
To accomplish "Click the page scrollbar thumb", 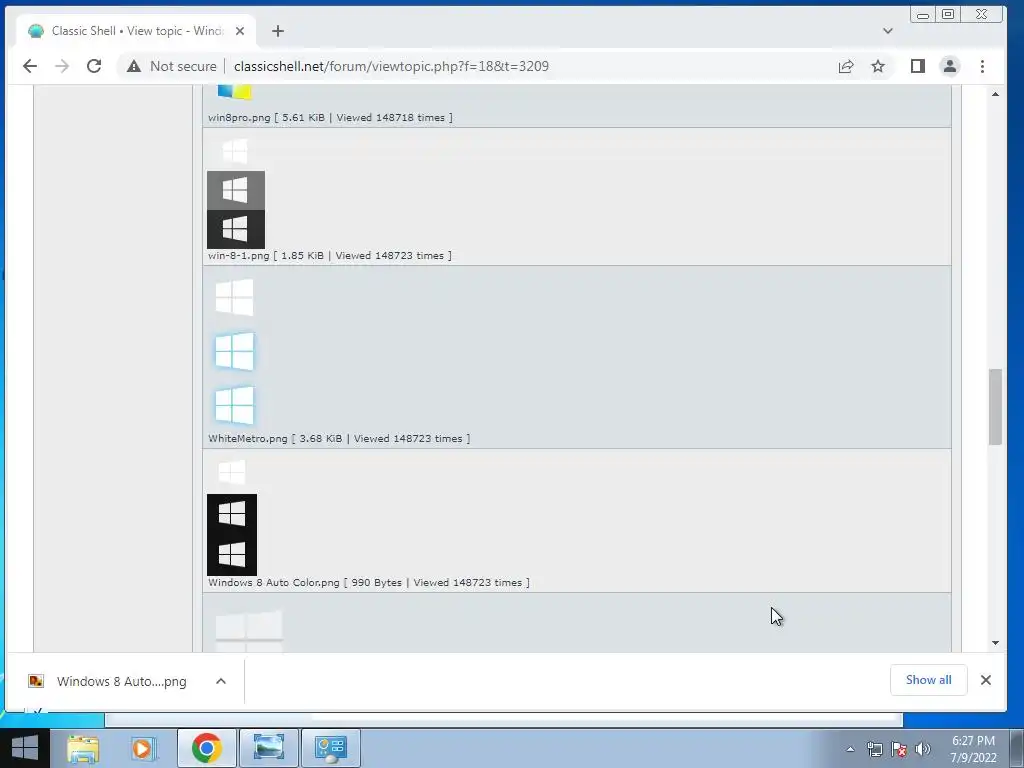I will click(x=995, y=406).
